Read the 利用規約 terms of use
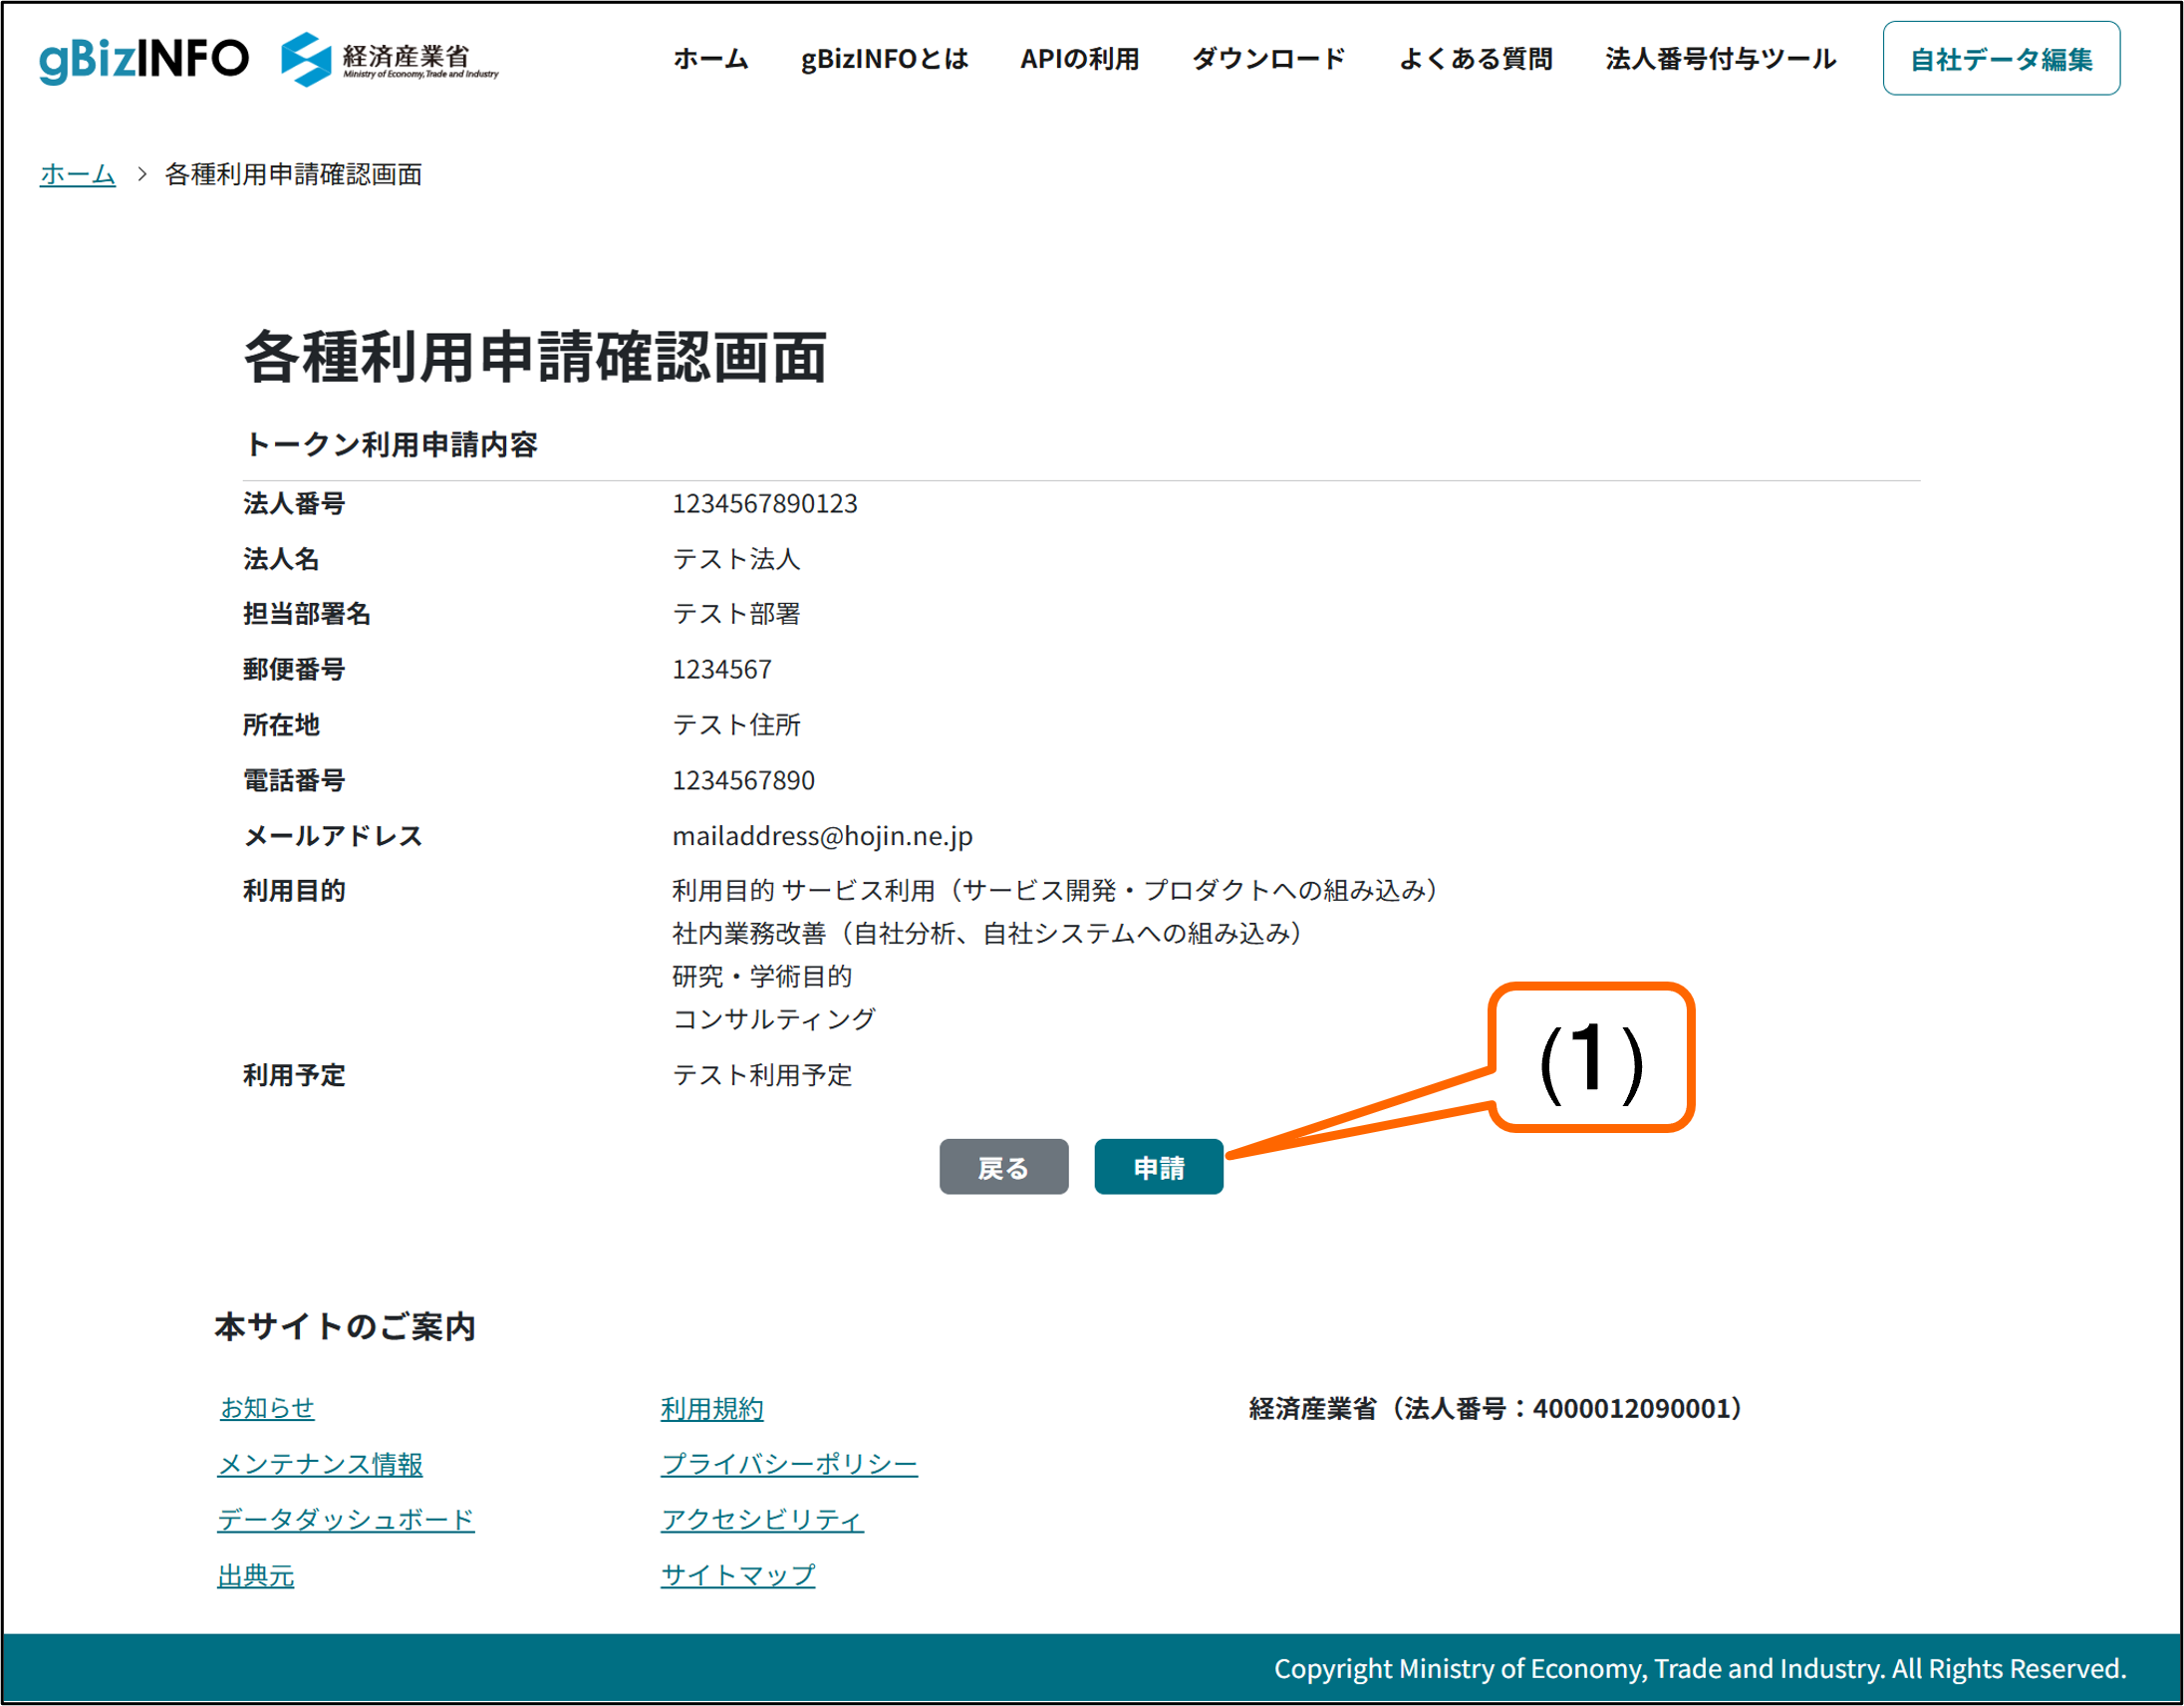This screenshot has height=1706, width=2184. [x=710, y=1410]
